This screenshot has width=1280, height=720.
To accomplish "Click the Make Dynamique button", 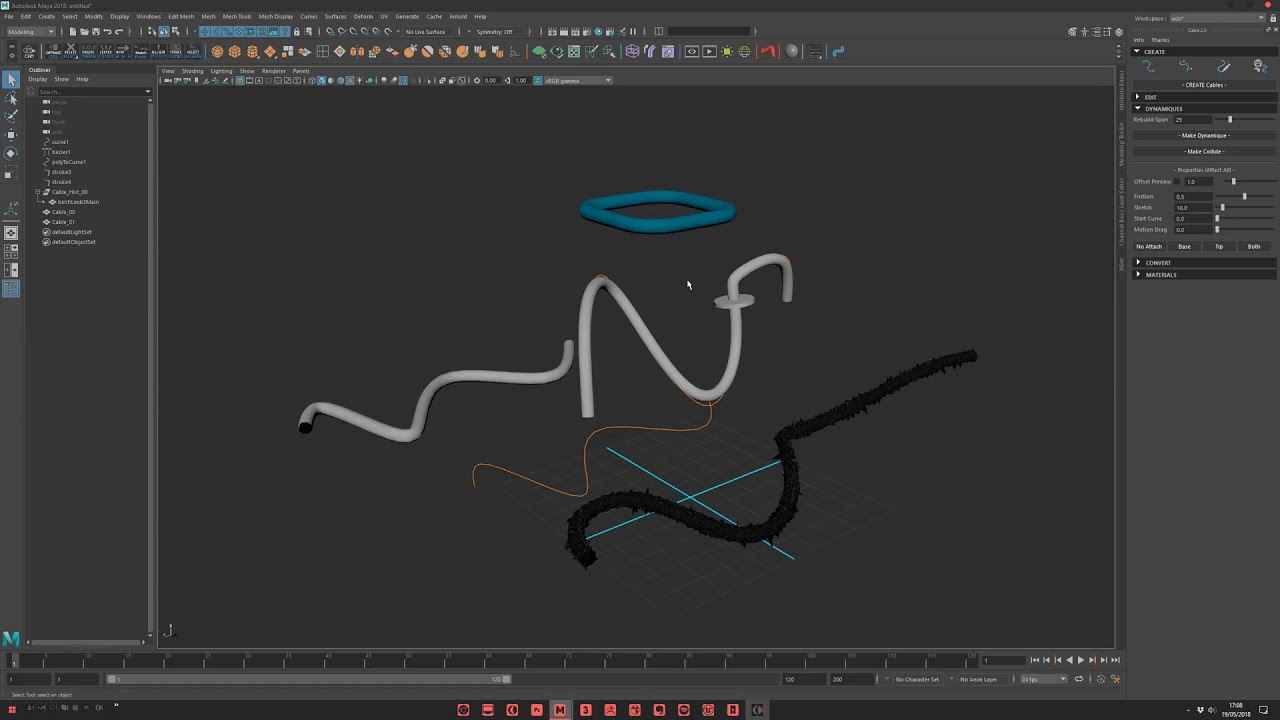I will coord(1203,136).
